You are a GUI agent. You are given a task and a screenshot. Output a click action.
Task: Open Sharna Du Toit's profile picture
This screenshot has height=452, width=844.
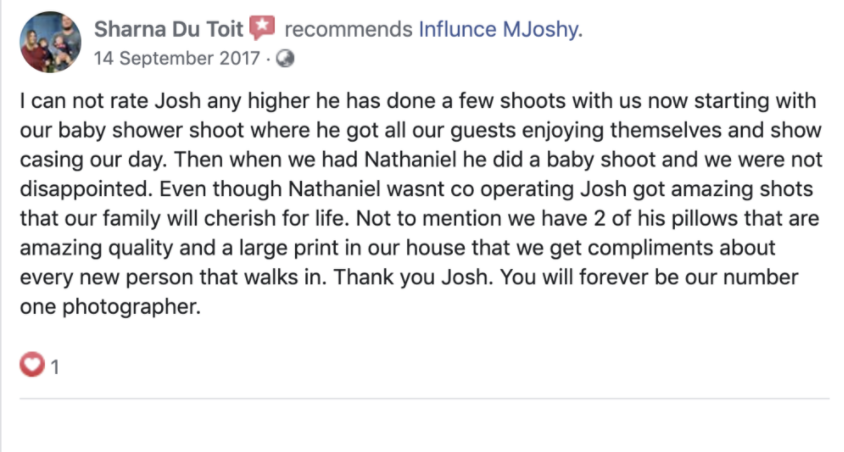50,42
